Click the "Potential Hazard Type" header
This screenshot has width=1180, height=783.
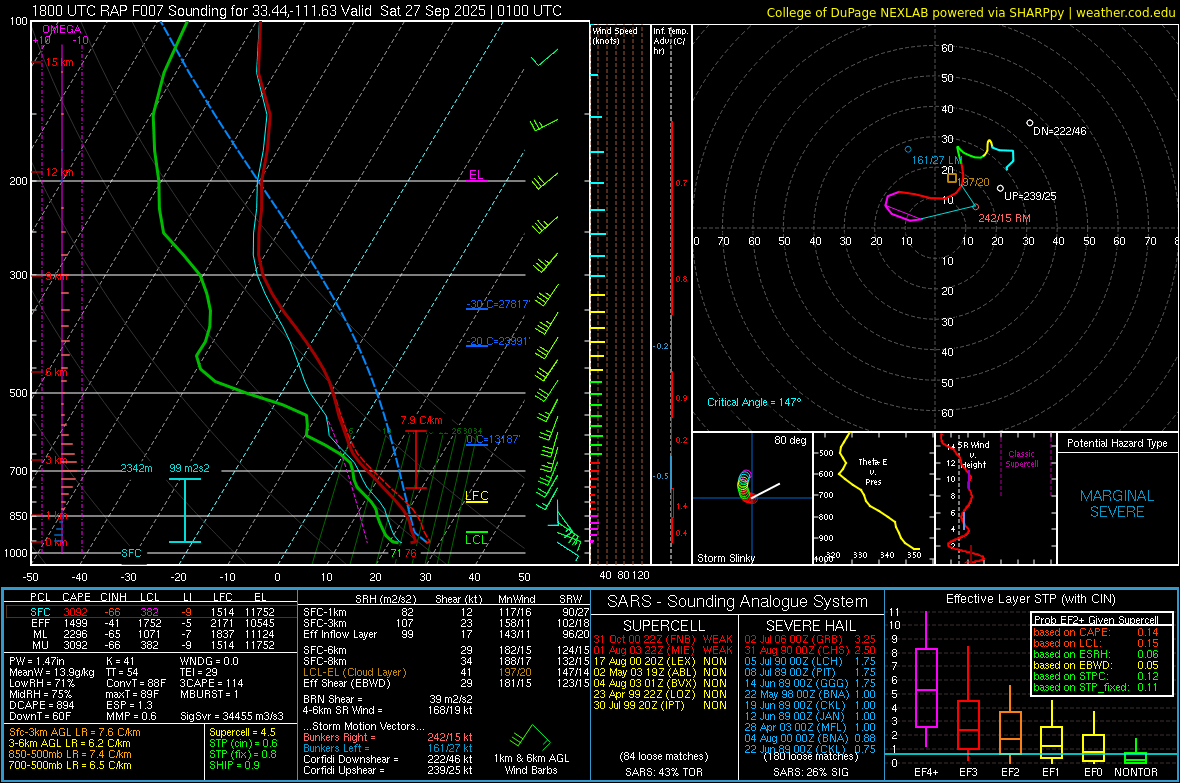[x=1117, y=443]
